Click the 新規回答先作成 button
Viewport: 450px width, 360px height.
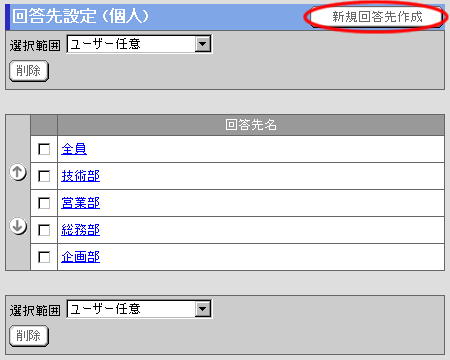point(377,17)
